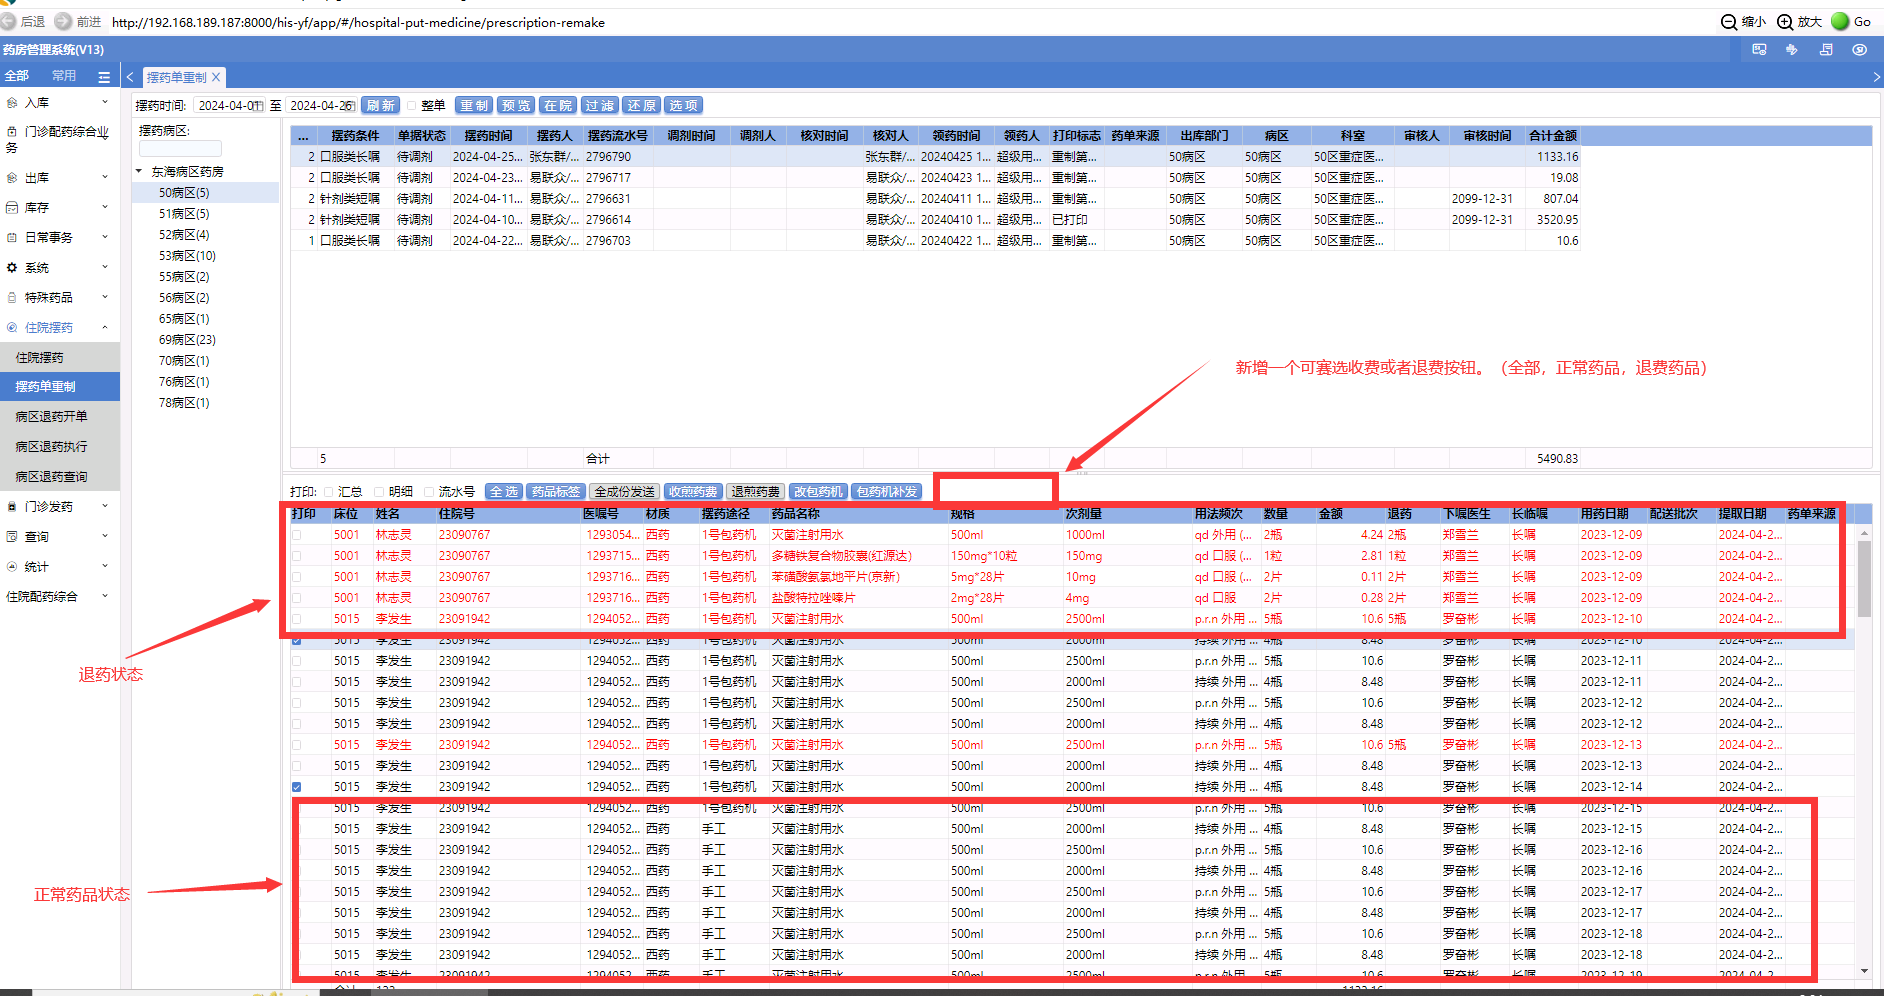The height and width of the screenshot is (996, 1884).
Task: Click the 摆药病区 search input field
Action: coord(180,149)
